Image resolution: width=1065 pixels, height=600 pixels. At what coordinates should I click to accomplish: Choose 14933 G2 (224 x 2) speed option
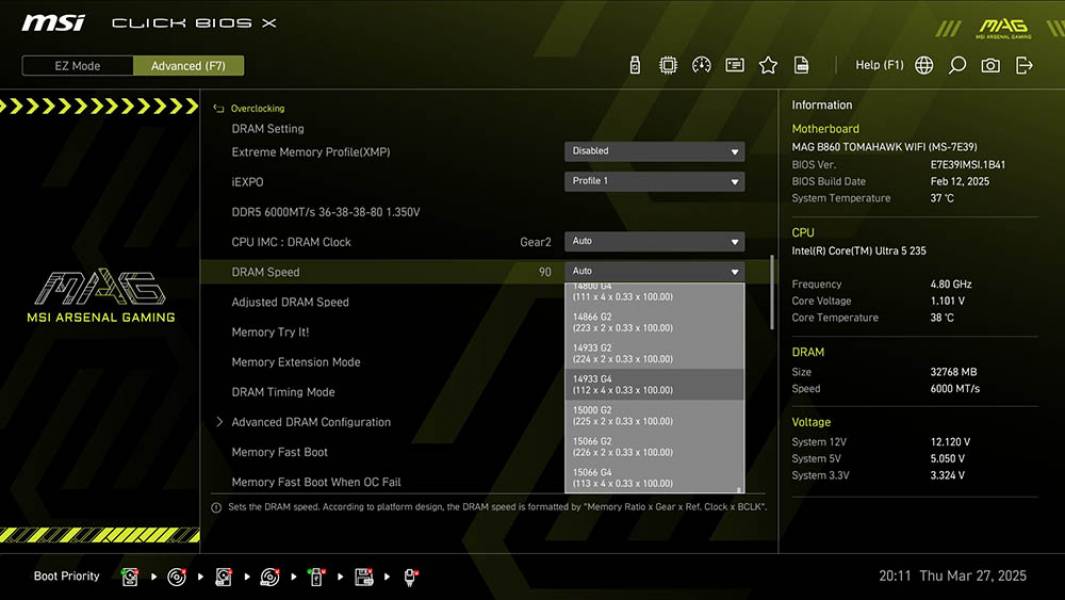pyautogui.click(x=654, y=353)
